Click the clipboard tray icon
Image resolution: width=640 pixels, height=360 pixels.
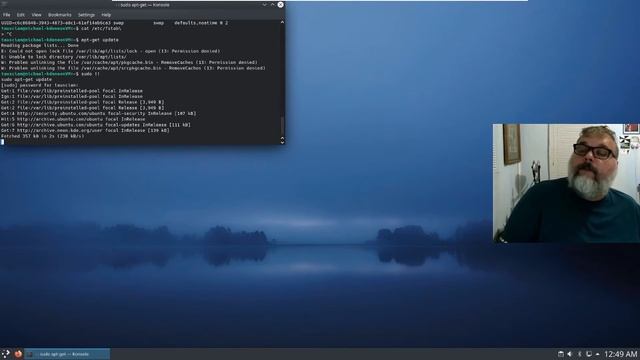561,354
